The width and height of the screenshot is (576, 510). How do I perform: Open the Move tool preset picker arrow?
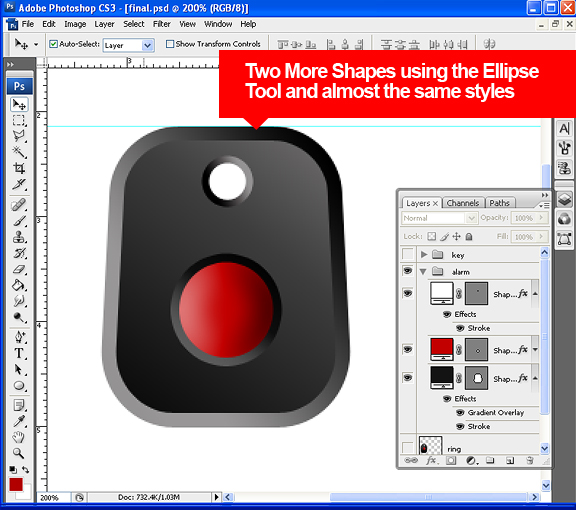tap(36, 44)
